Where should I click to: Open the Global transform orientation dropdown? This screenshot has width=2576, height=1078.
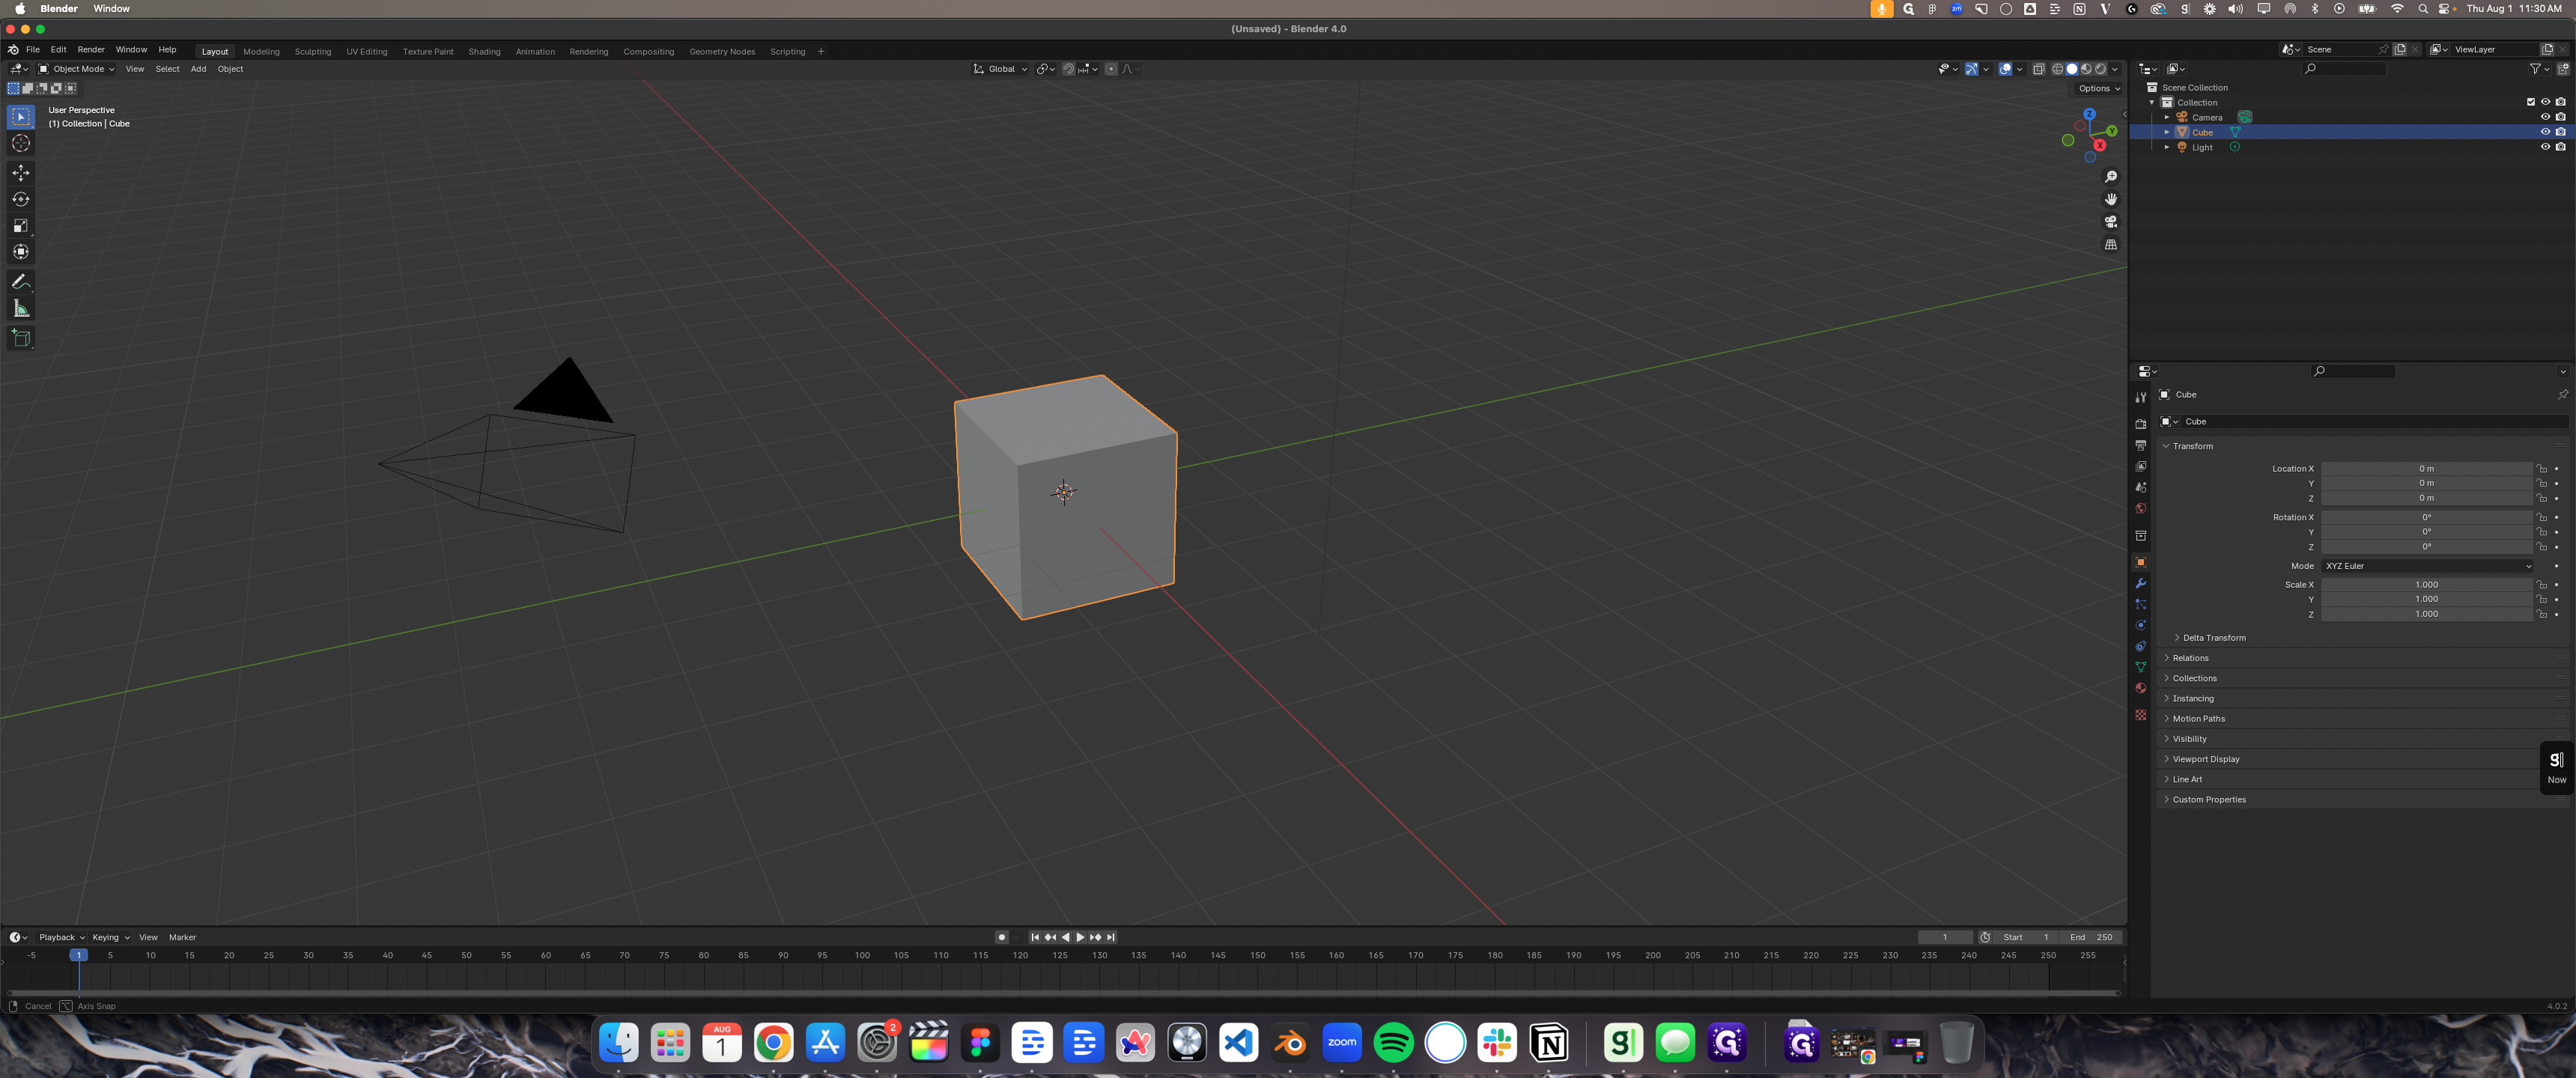tap(1000, 69)
